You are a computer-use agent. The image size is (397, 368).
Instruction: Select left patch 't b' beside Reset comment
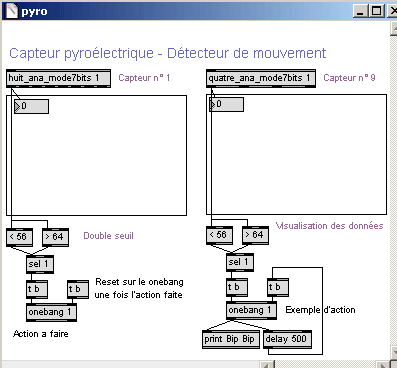(x=78, y=289)
